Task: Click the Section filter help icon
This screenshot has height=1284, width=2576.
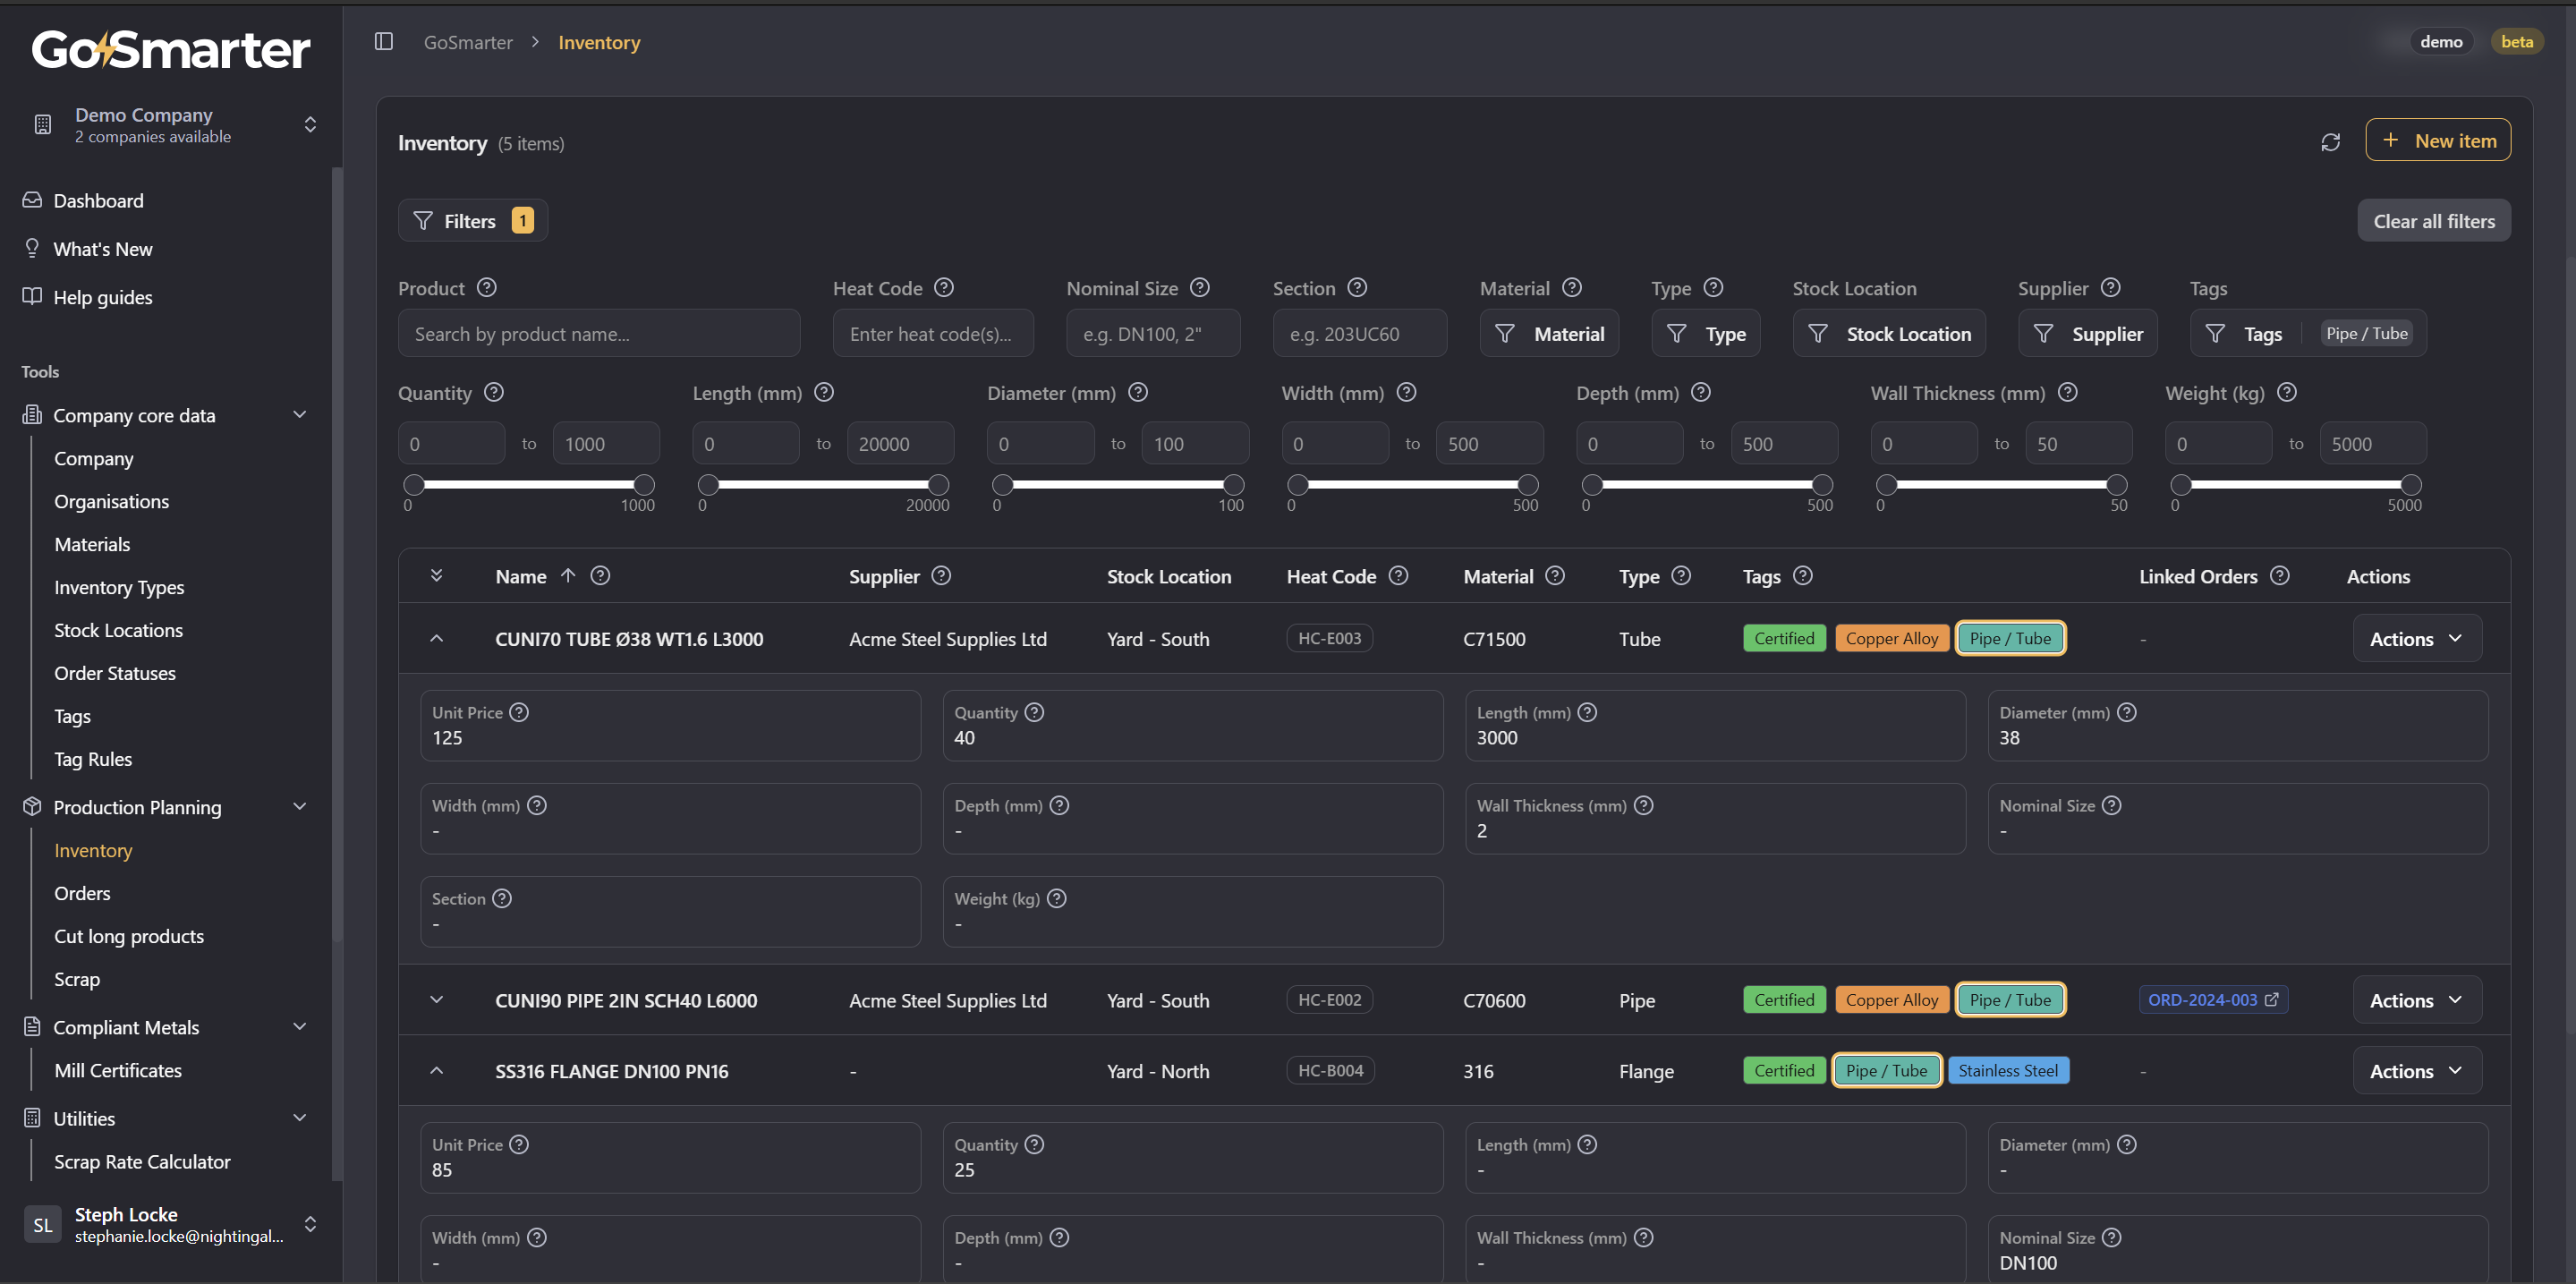Action: [1357, 288]
